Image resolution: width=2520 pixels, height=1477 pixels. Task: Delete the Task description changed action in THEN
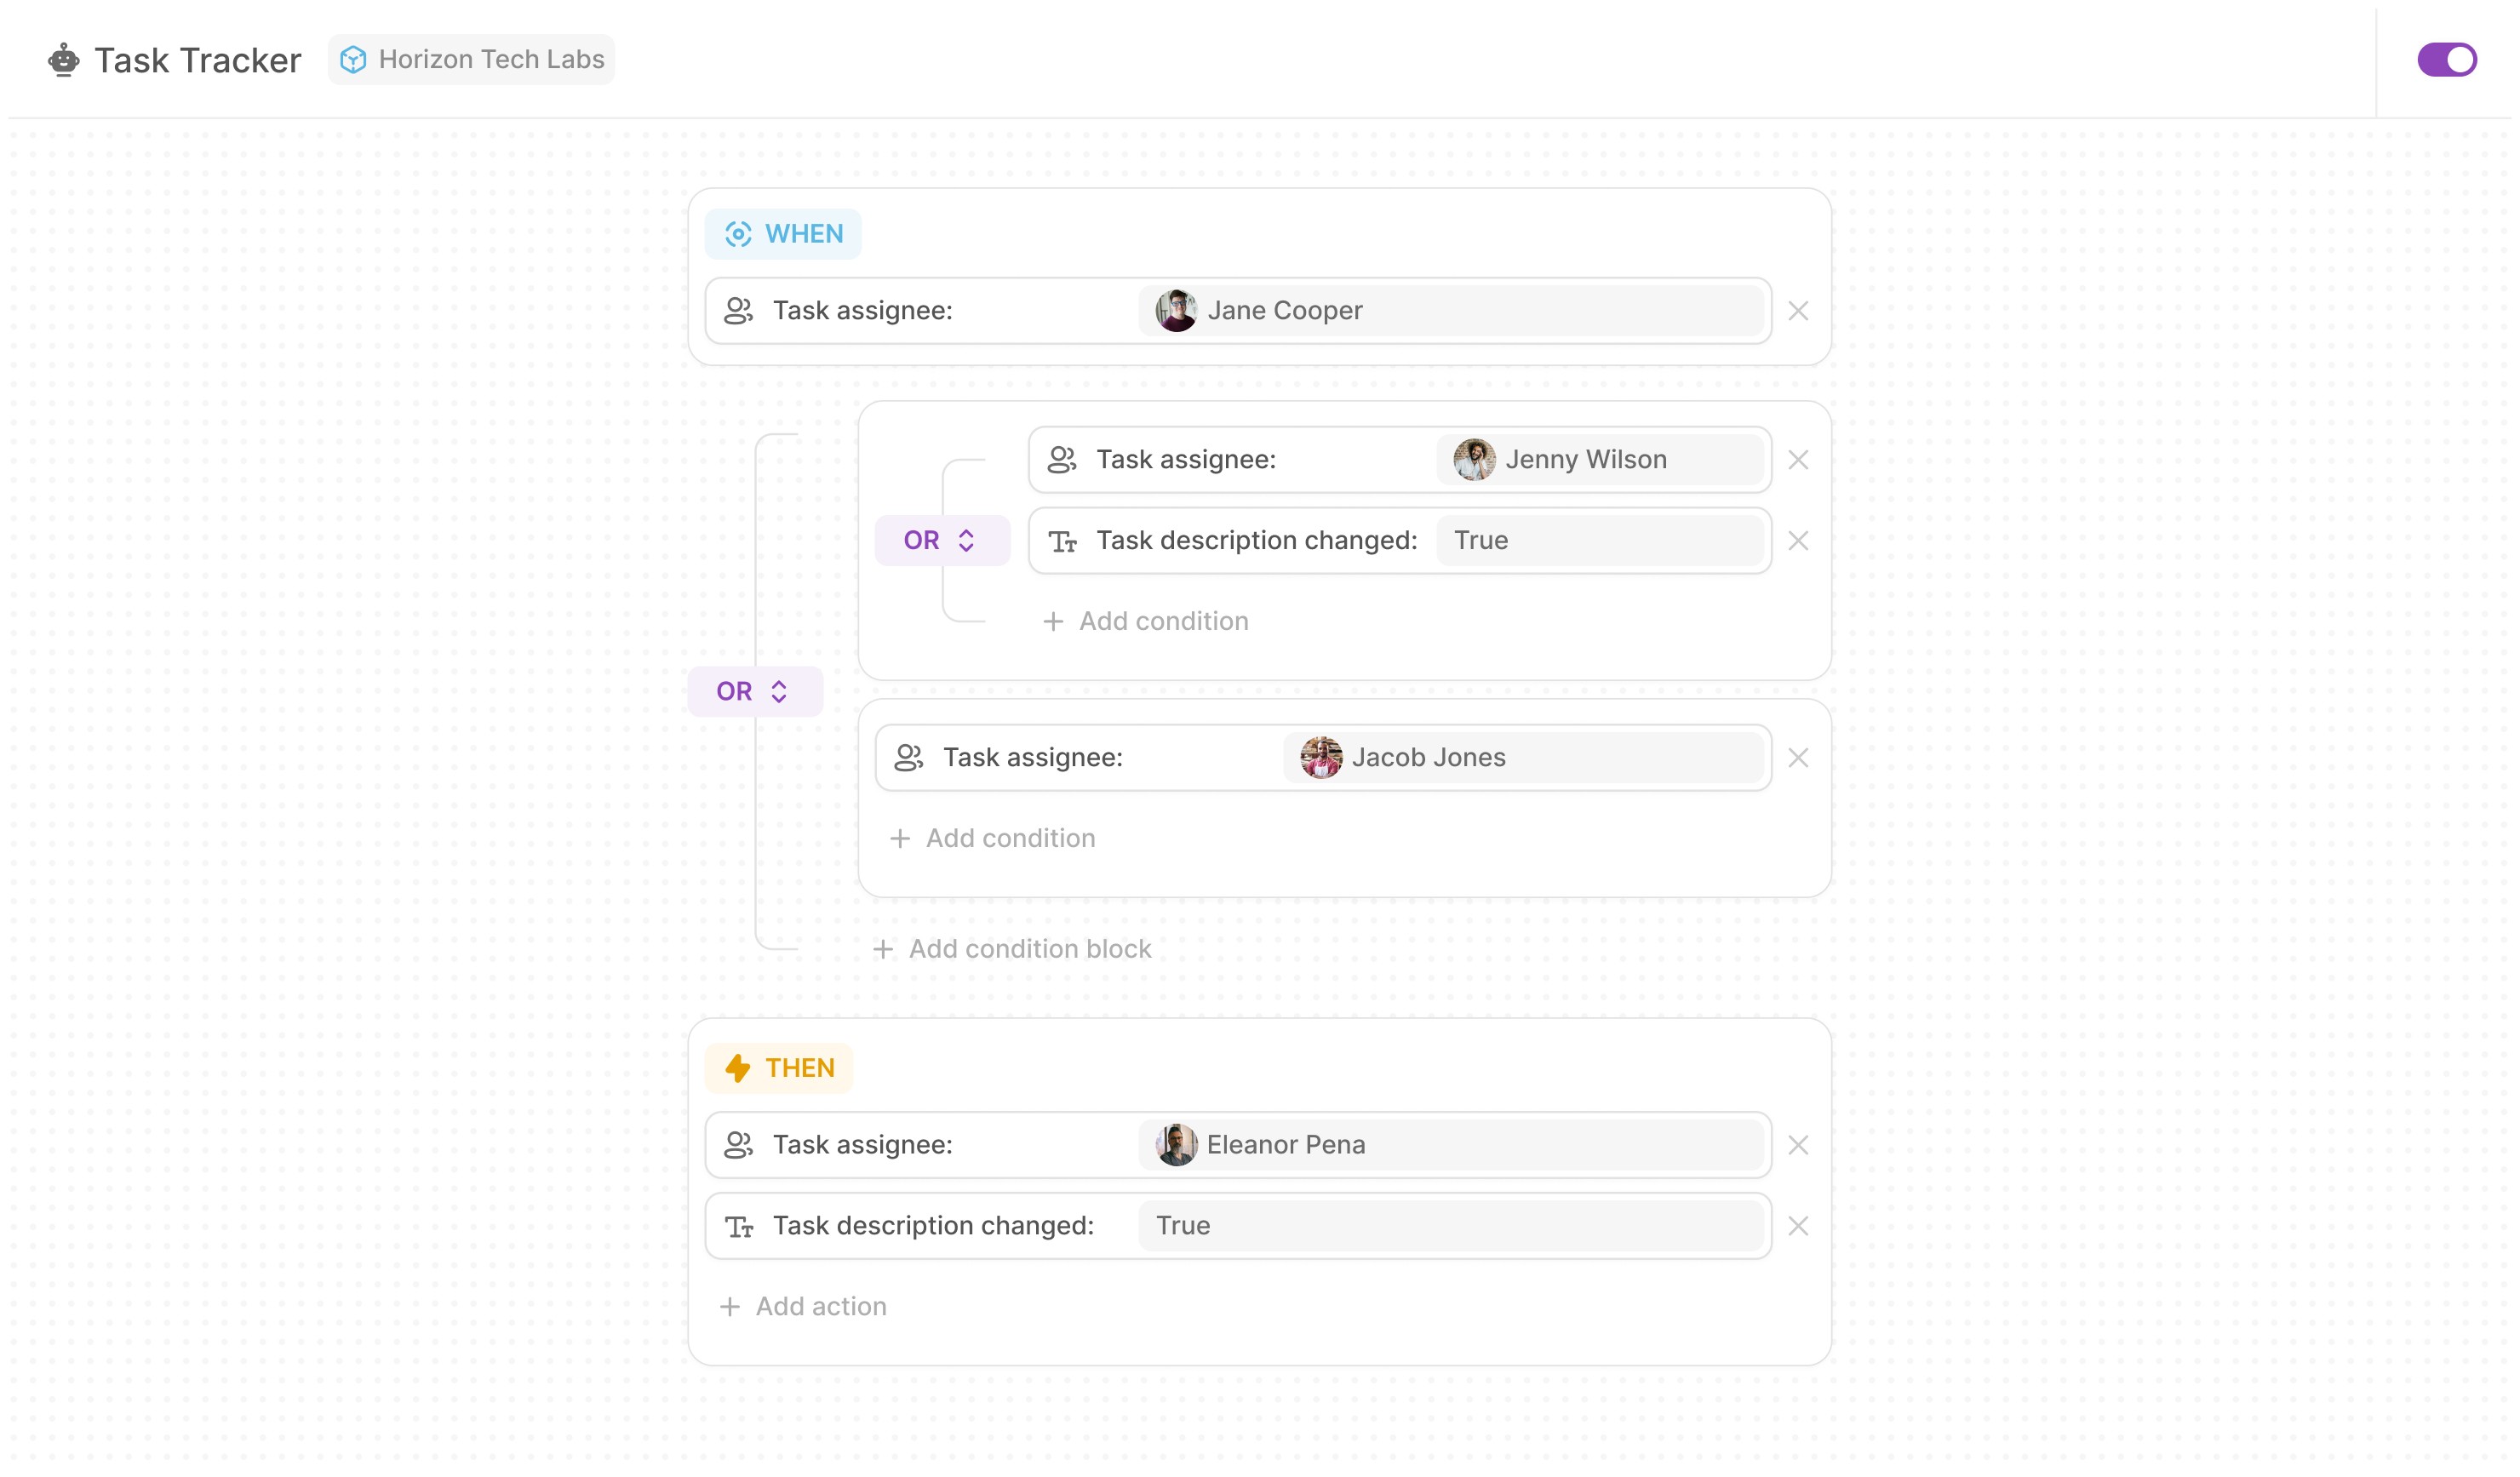pos(1797,1226)
